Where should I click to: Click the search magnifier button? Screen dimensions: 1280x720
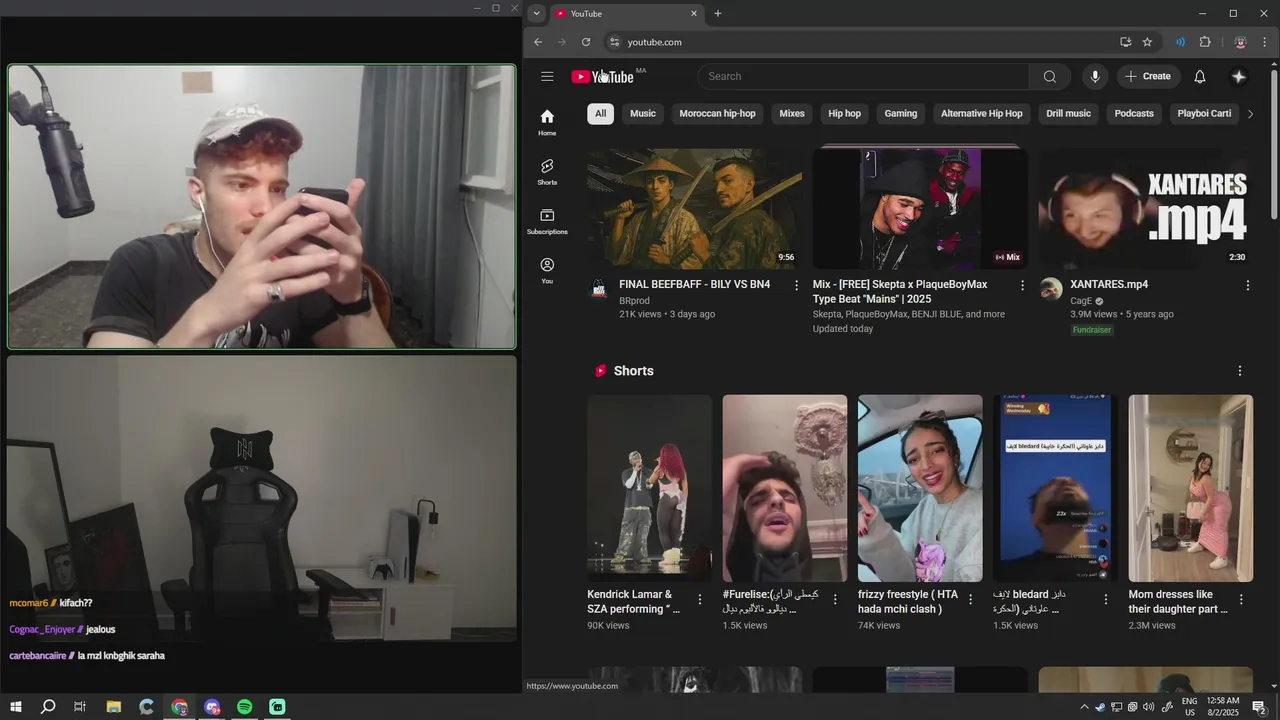pyautogui.click(x=1049, y=76)
